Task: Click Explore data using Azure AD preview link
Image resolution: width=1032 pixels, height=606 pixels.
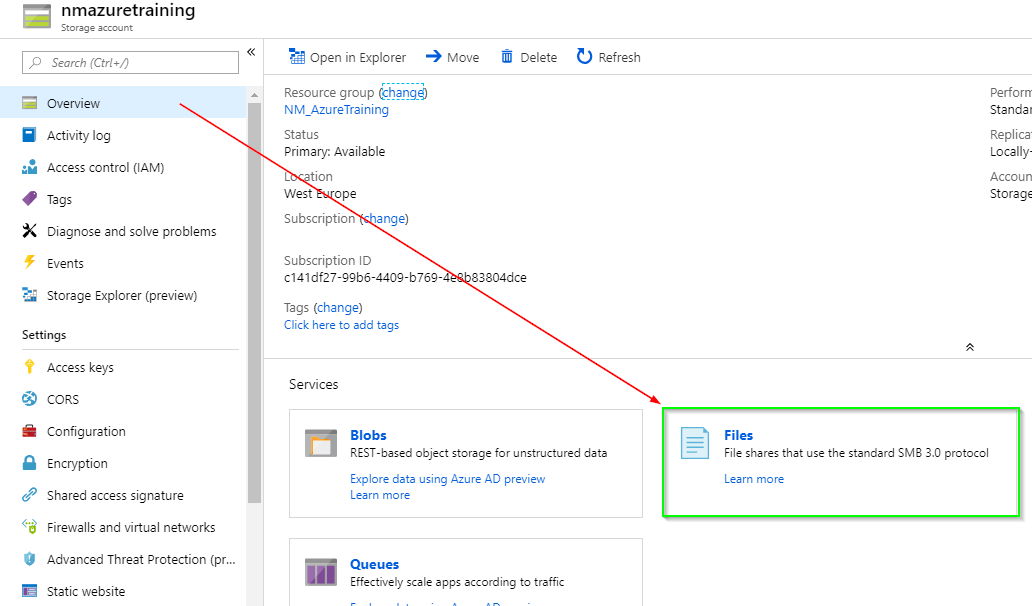Action: coord(447,479)
